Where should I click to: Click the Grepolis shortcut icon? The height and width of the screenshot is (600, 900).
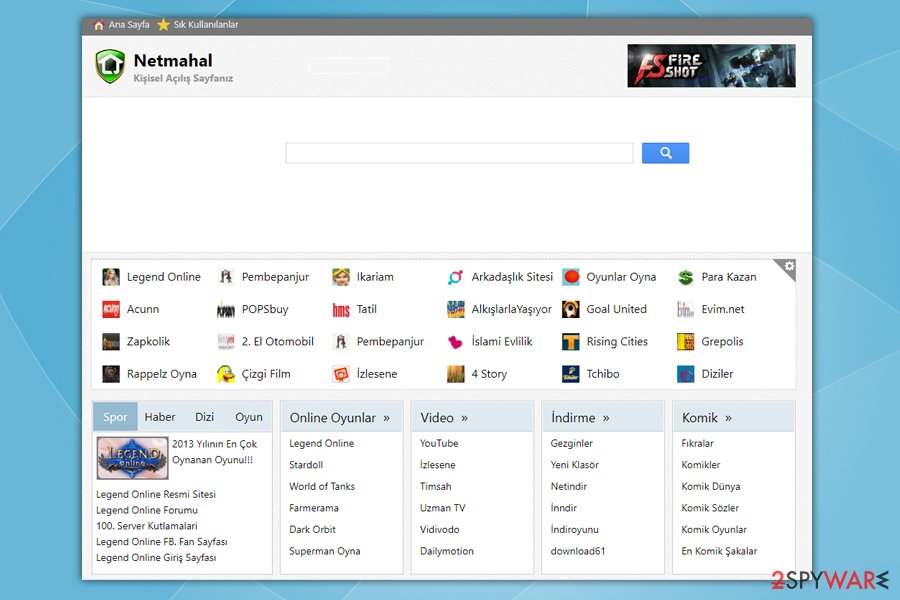click(686, 342)
